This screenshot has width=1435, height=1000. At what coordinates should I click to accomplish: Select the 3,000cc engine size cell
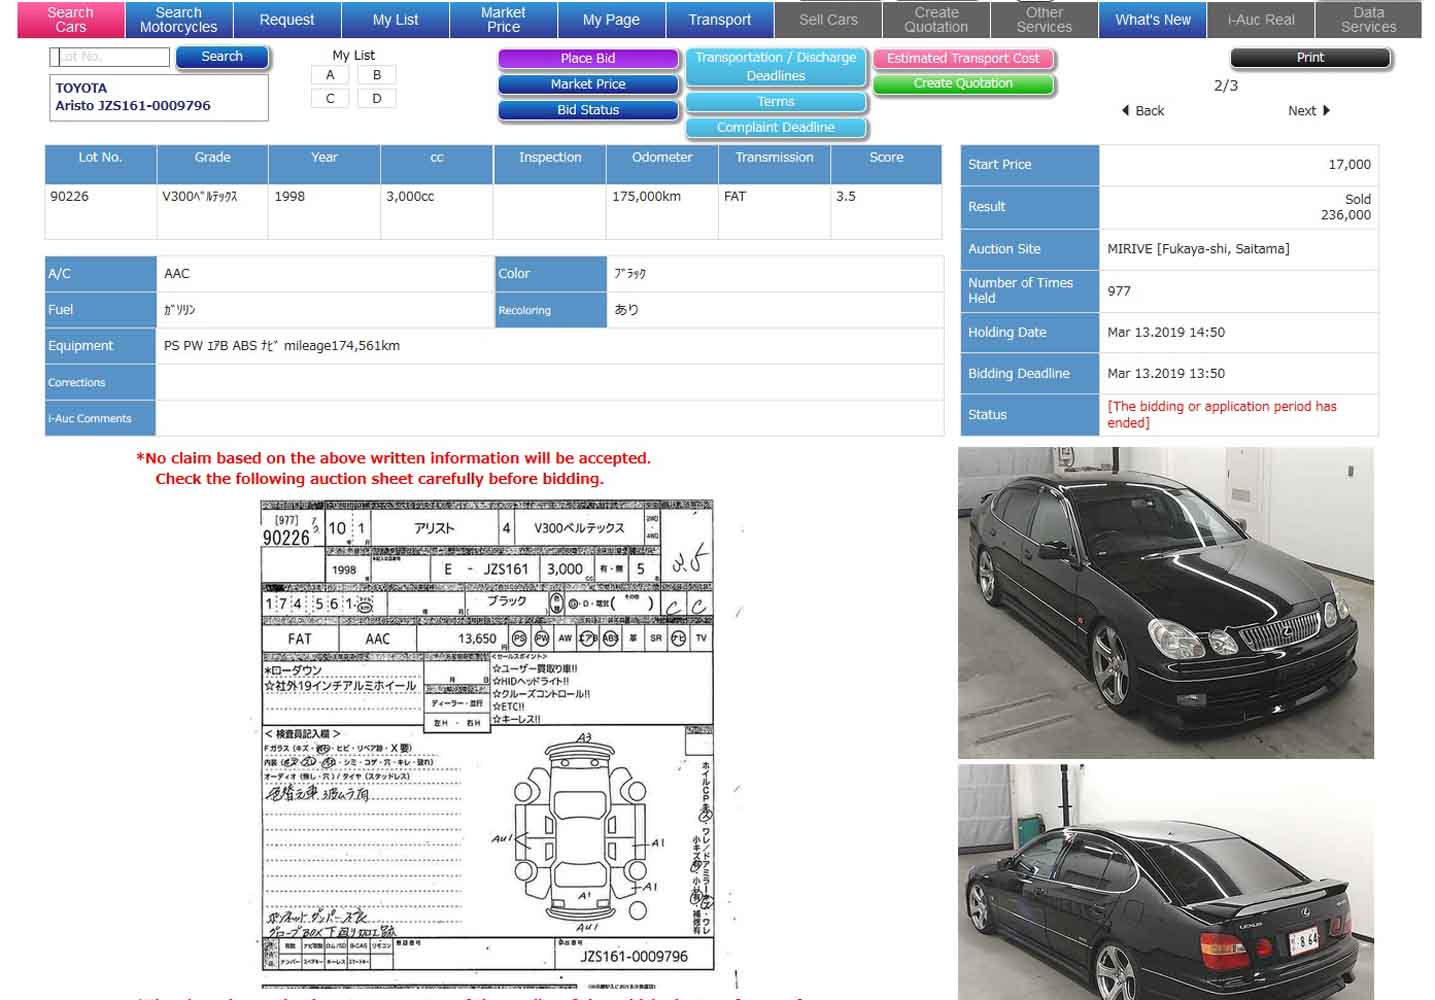pos(436,211)
